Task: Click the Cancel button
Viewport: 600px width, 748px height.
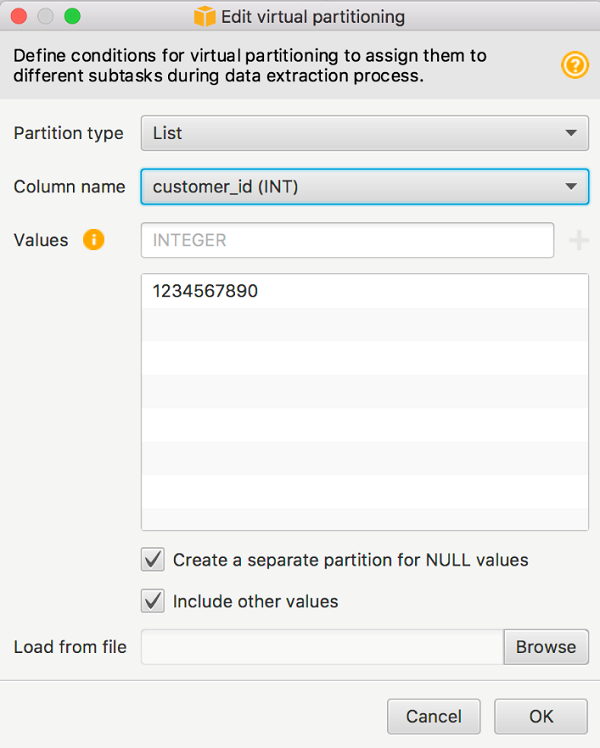Action: pos(434,716)
